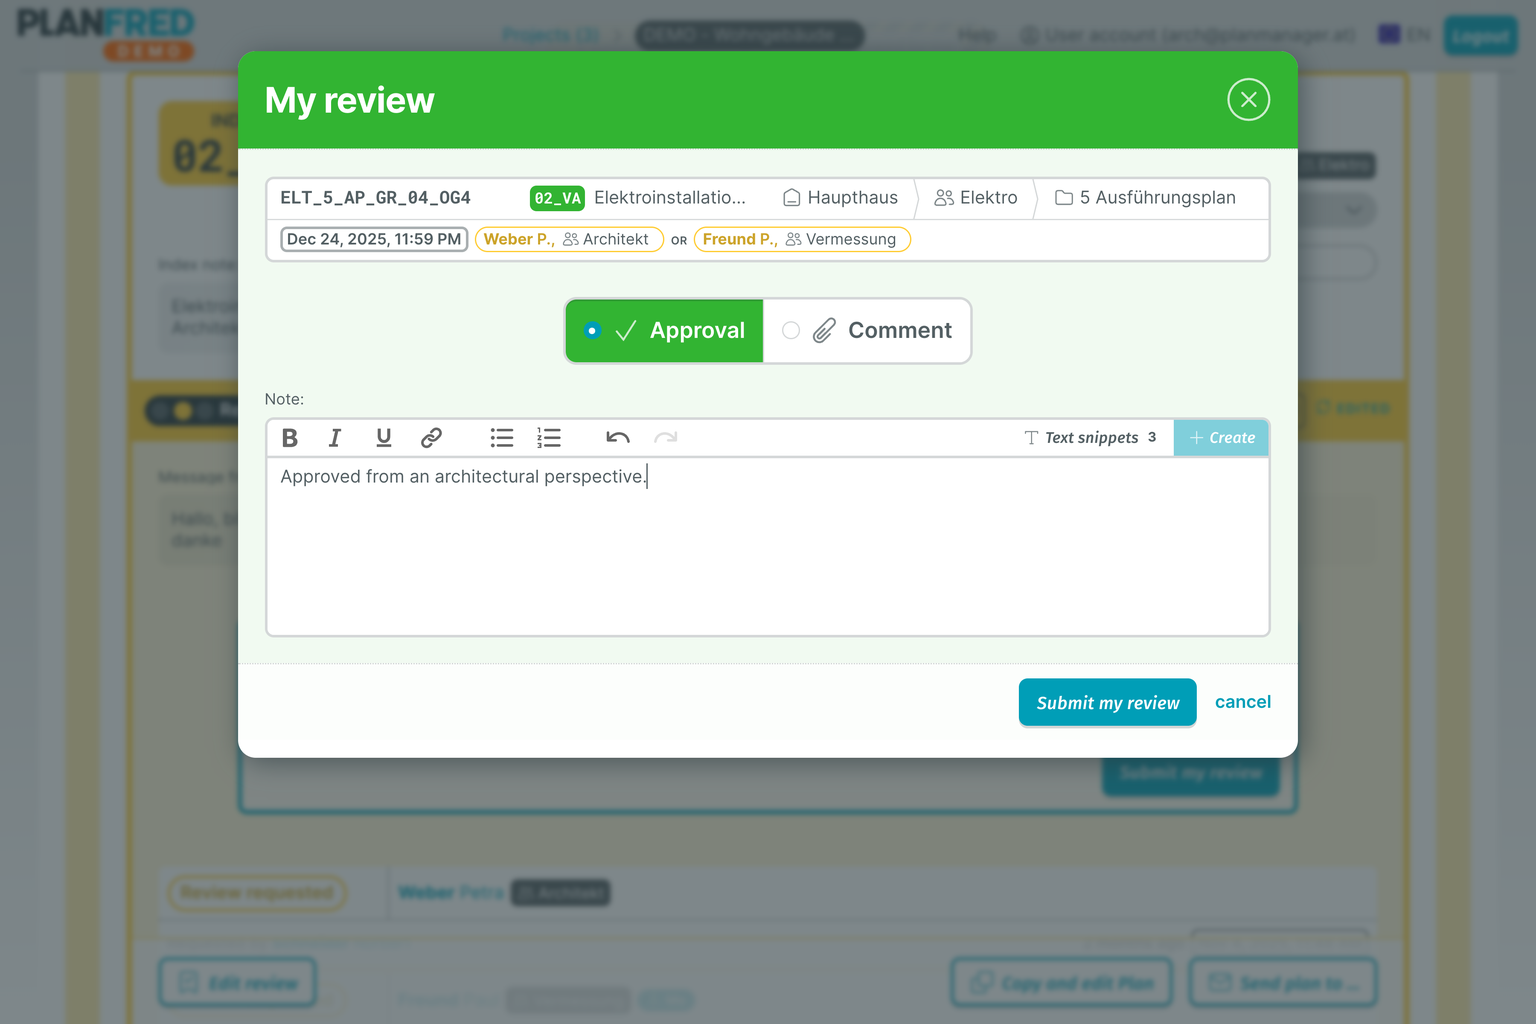Viewport: 1536px width, 1024px height.
Task: Undo the last note edit
Action: [618, 437]
